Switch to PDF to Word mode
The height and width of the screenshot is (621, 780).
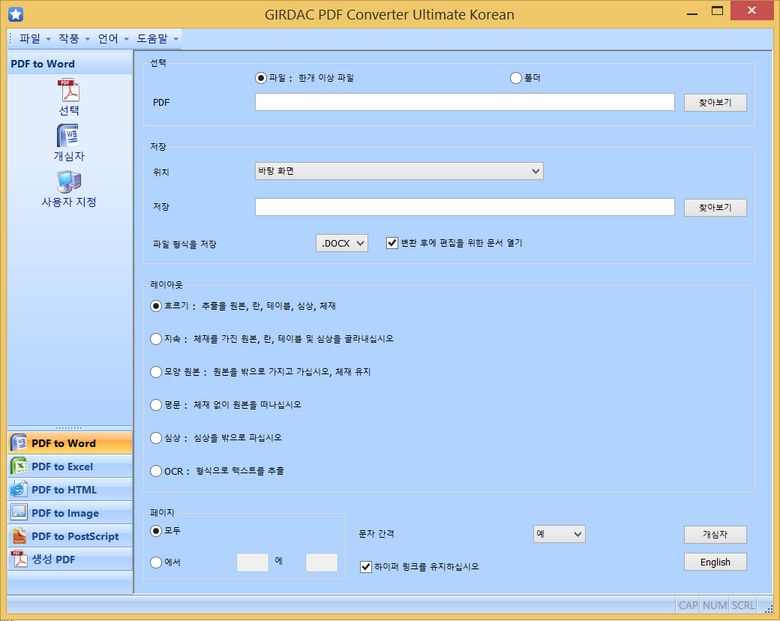pyautogui.click(x=70, y=443)
